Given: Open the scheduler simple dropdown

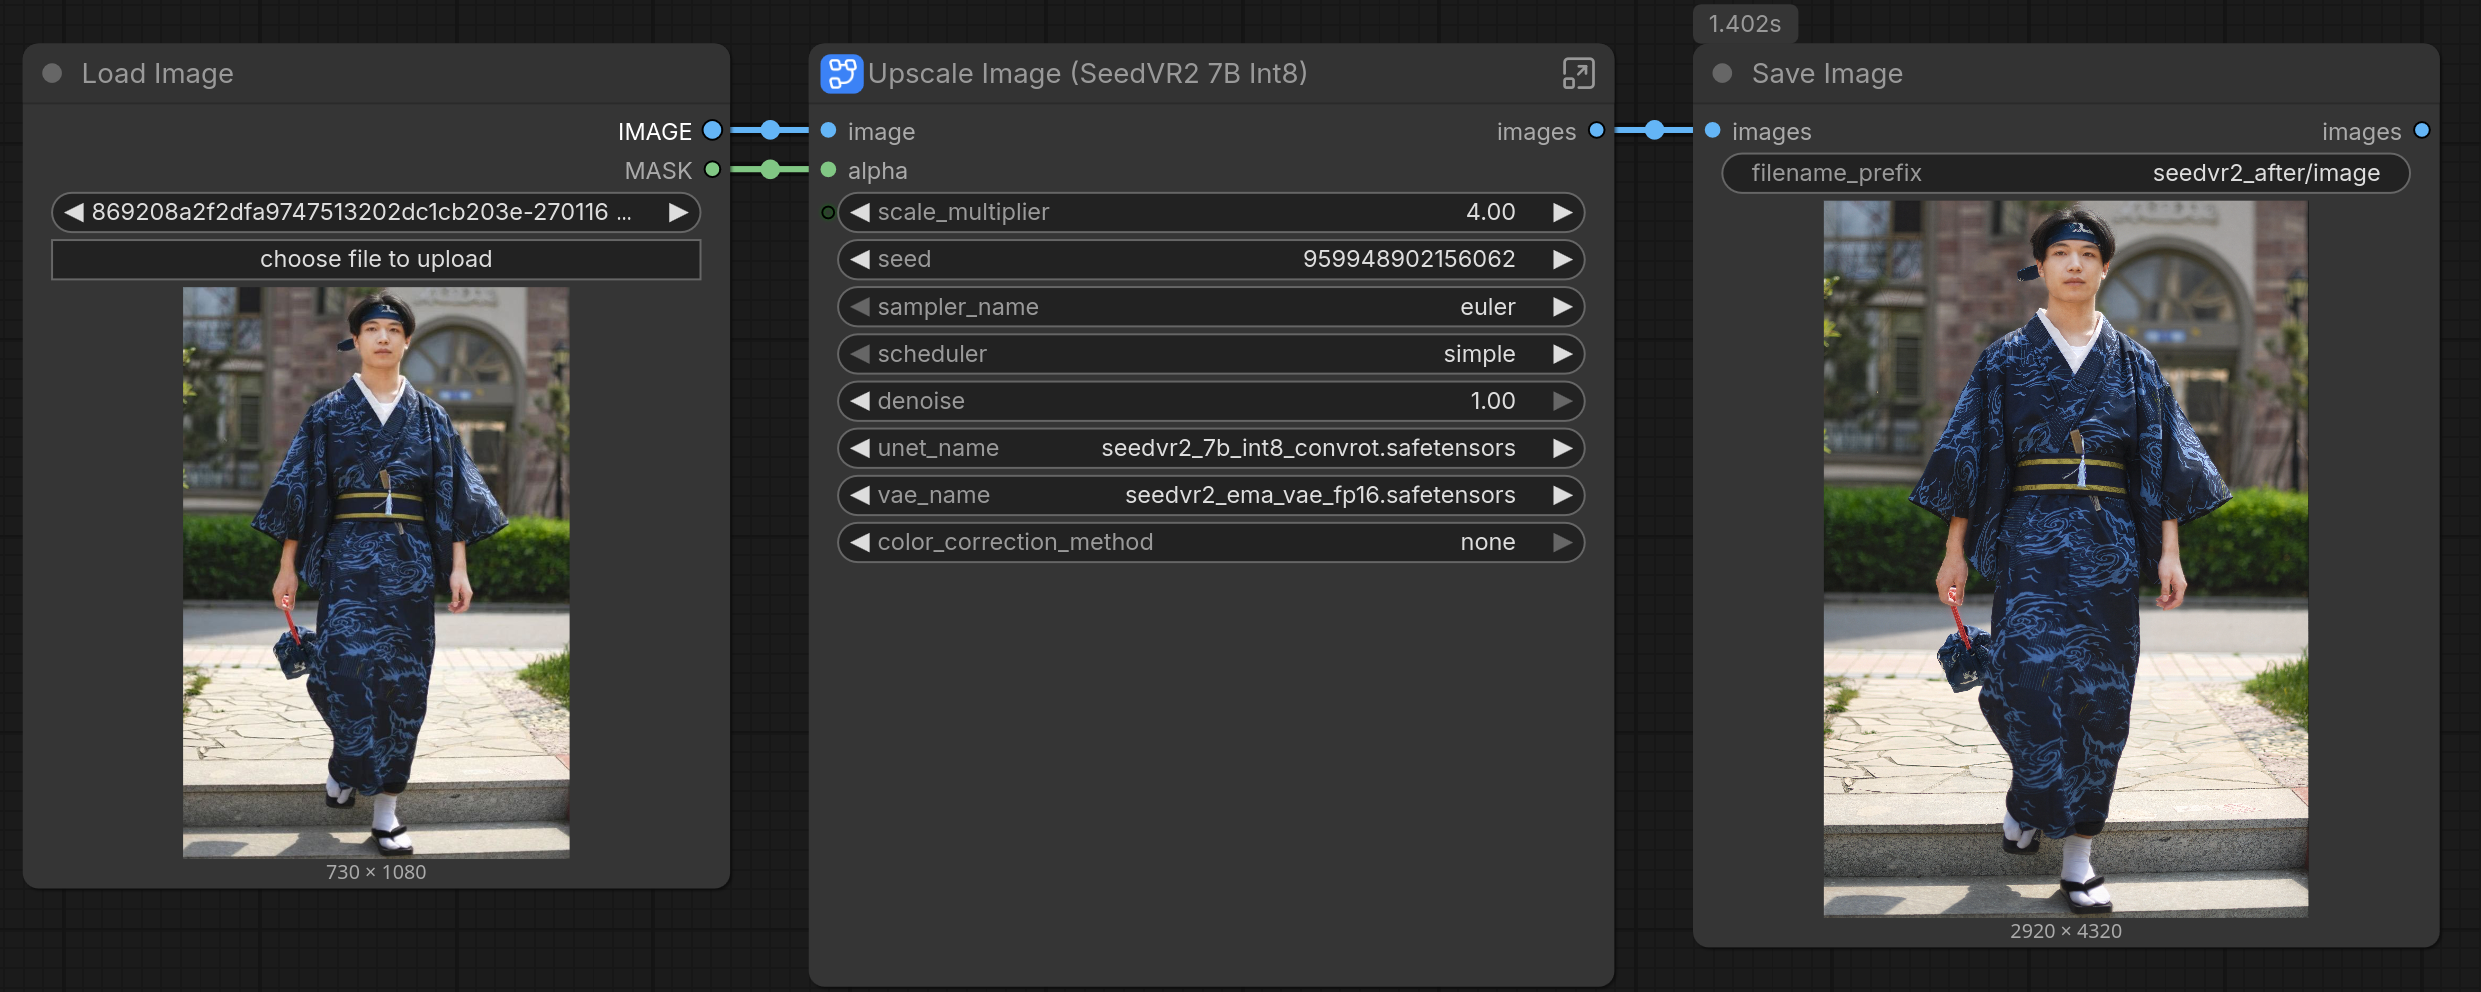Looking at the screenshot, I should pyautogui.click(x=1211, y=354).
